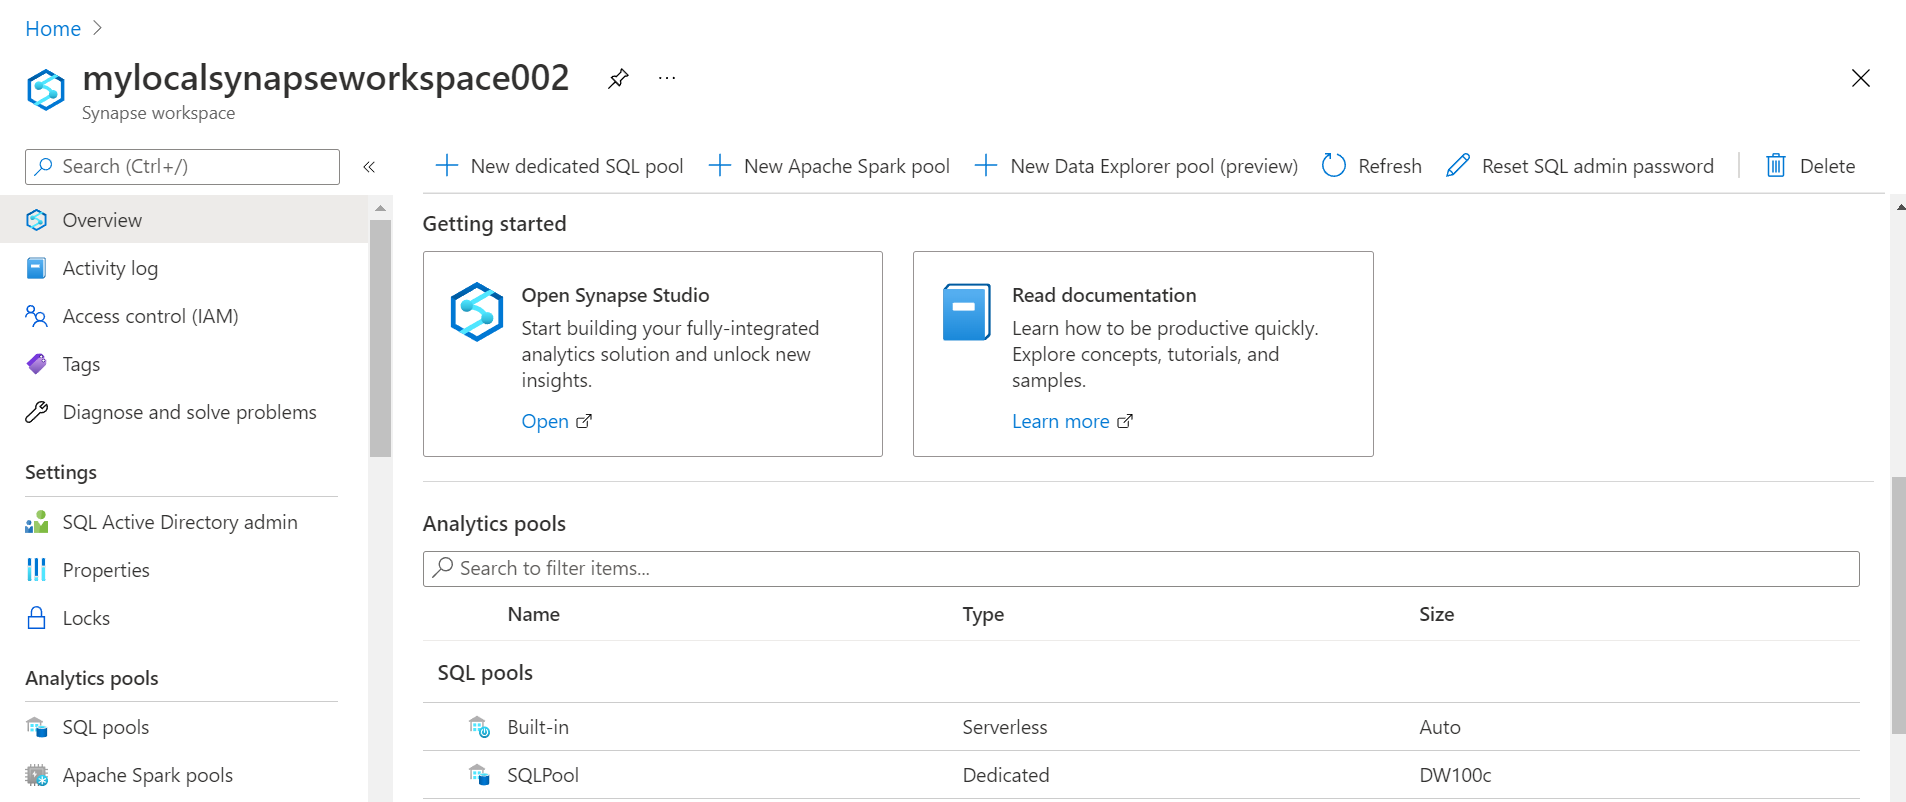Open the more options ellipsis menu

(667, 78)
